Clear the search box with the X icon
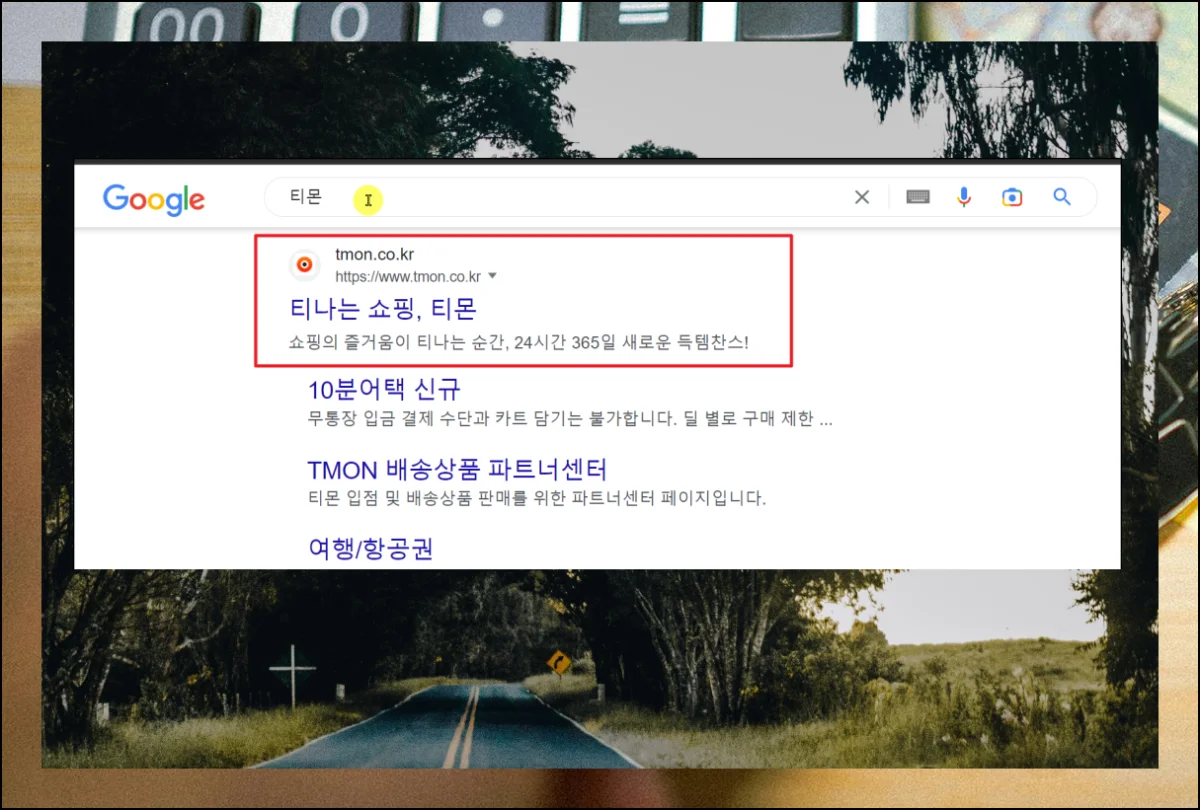This screenshot has height=810, width=1200. tap(862, 197)
